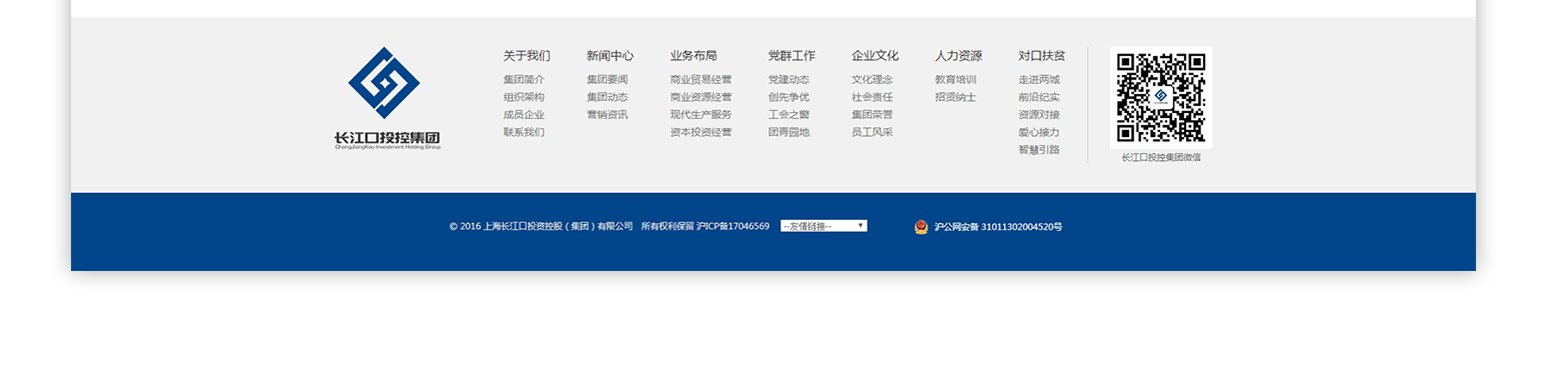1546x369 pixels.
Task: Open the 员工风采 link
Action: [872, 132]
